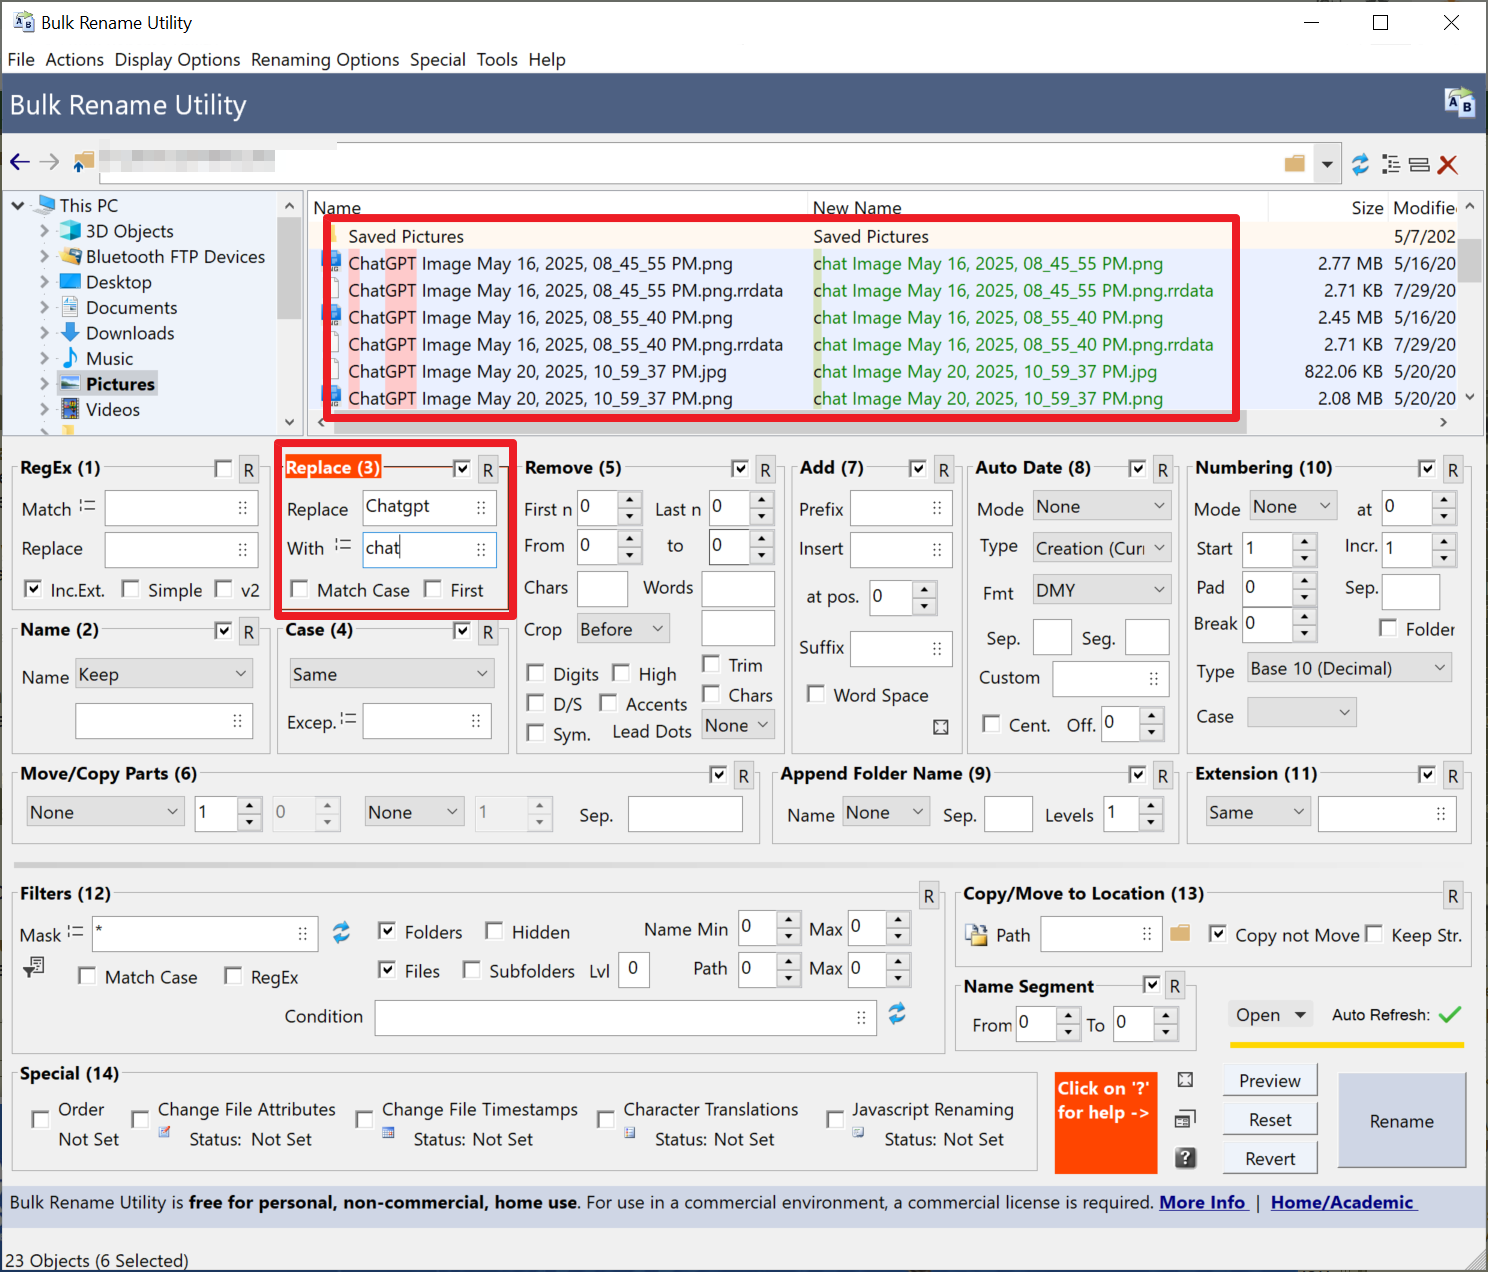Open the Special menu
Viewport: 1488px width, 1272px height.
tap(438, 60)
